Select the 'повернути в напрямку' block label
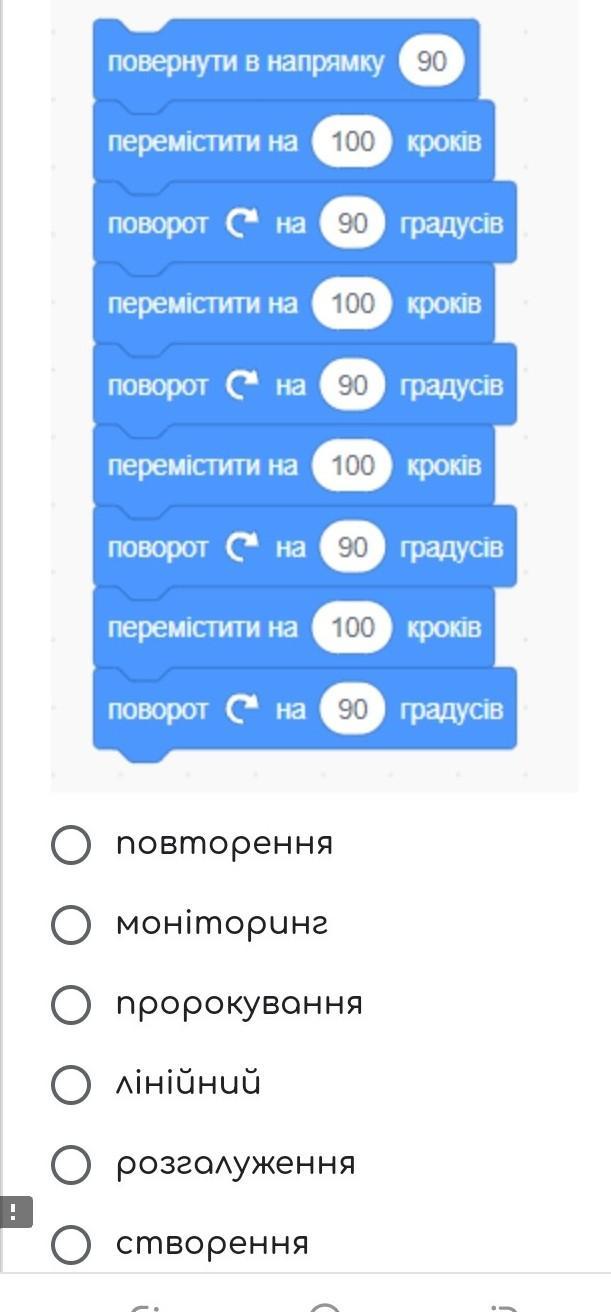 click(x=245, y=61)
